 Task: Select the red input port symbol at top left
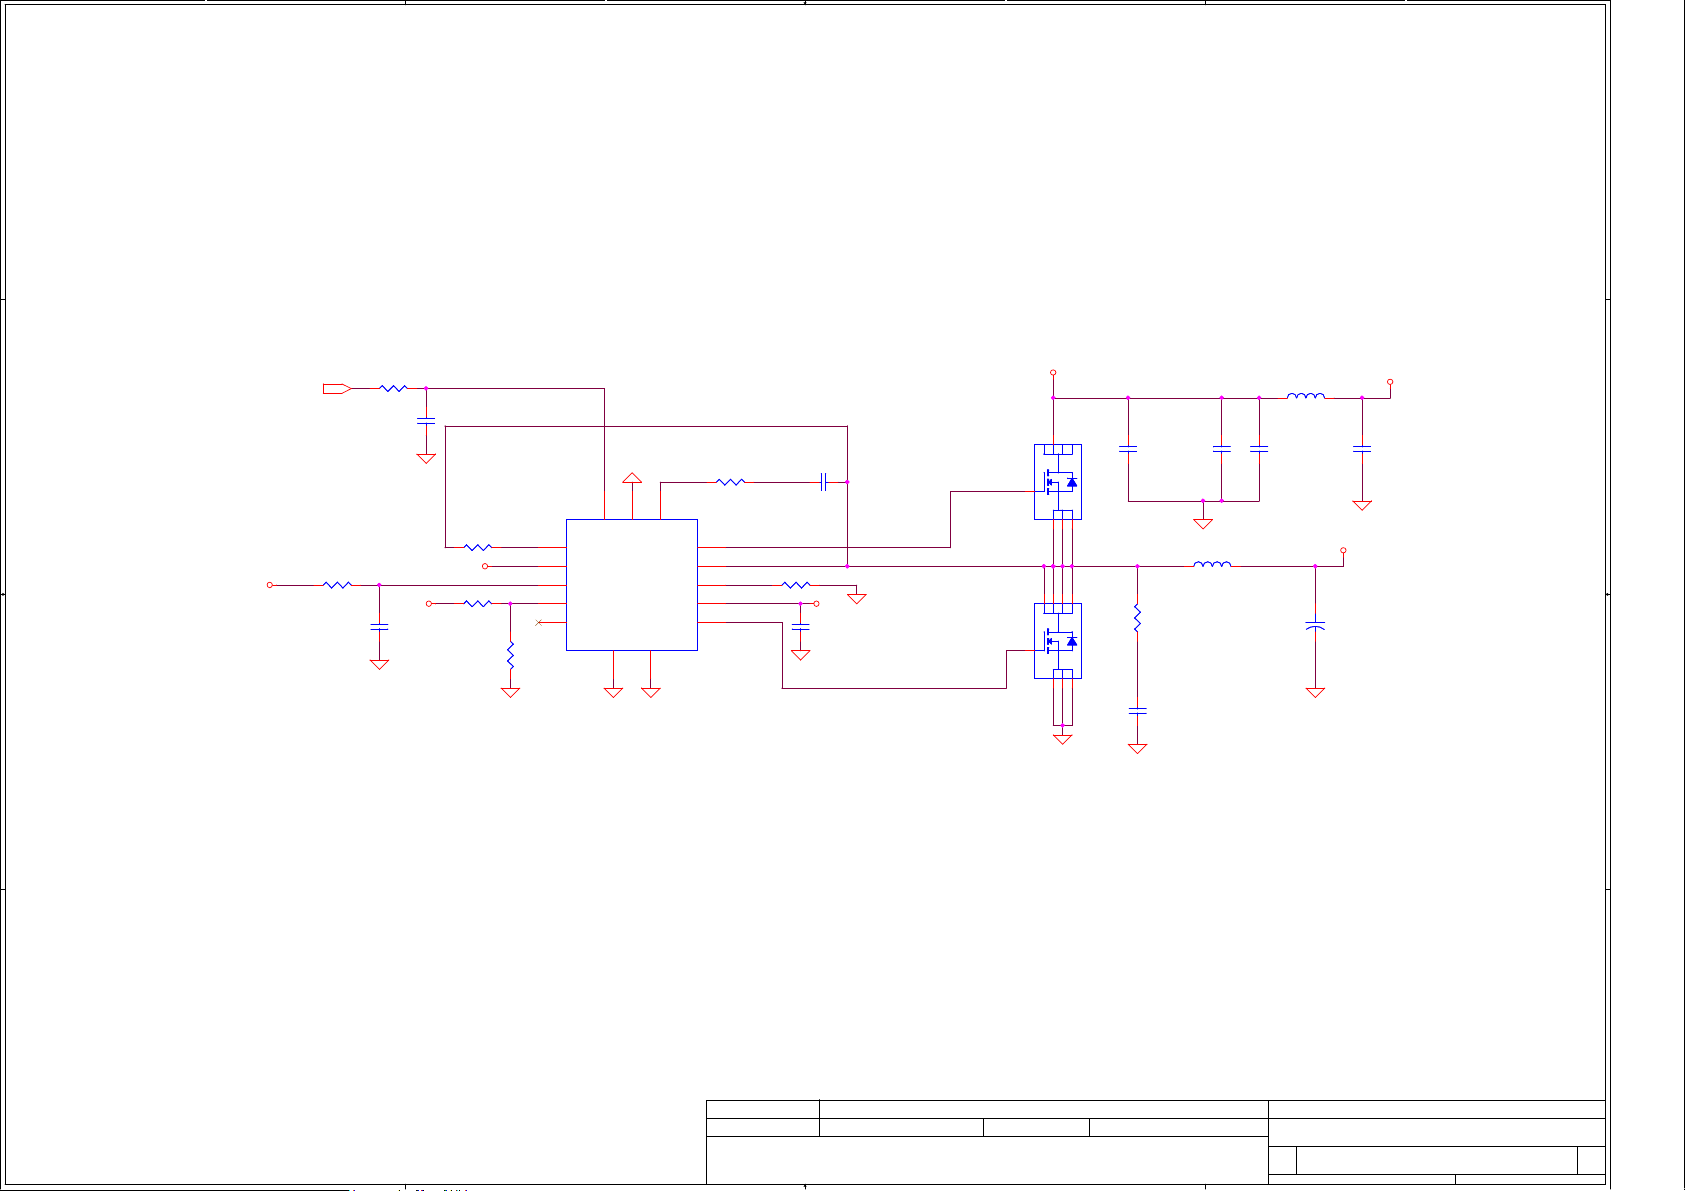tap(336, 388)
